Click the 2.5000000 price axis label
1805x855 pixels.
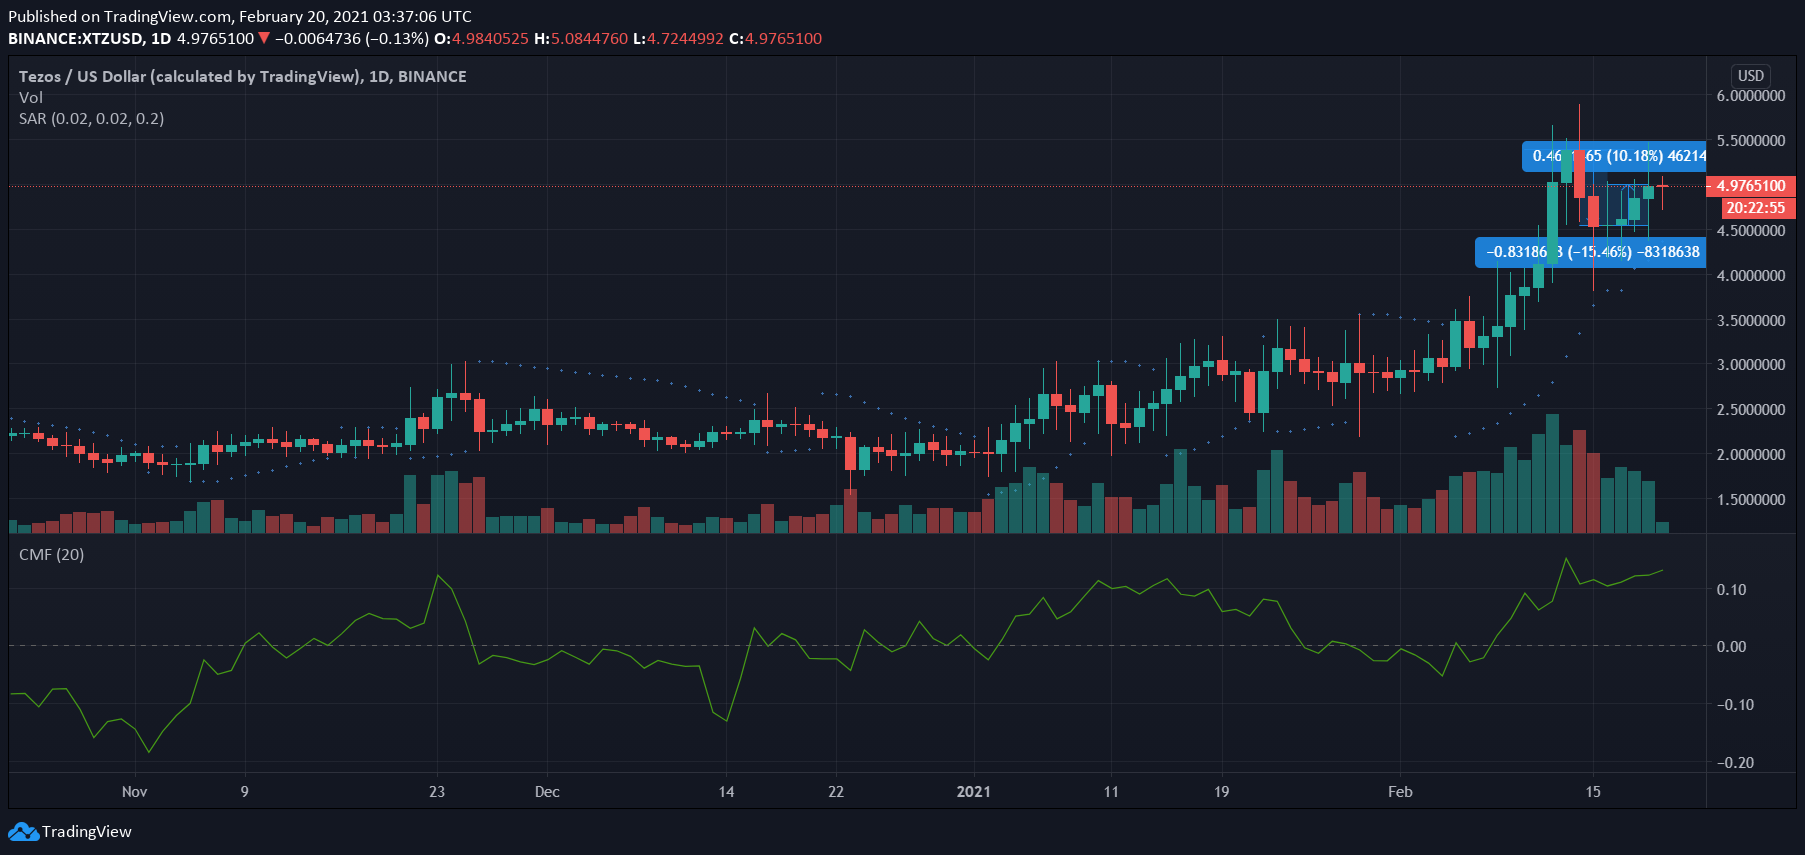(1751, 410)
